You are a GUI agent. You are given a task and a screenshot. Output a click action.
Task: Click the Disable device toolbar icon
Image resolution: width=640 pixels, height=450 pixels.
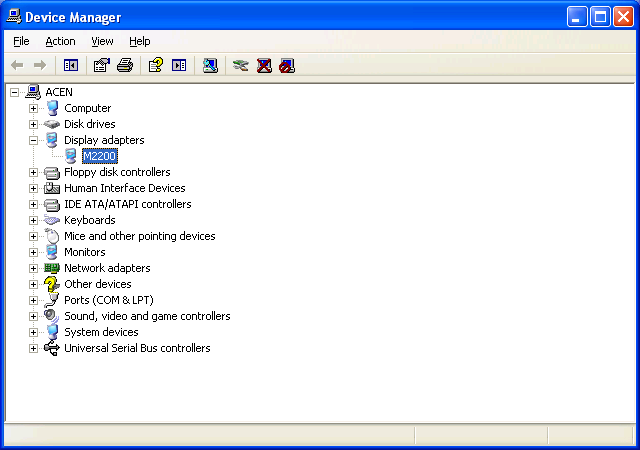287,65
